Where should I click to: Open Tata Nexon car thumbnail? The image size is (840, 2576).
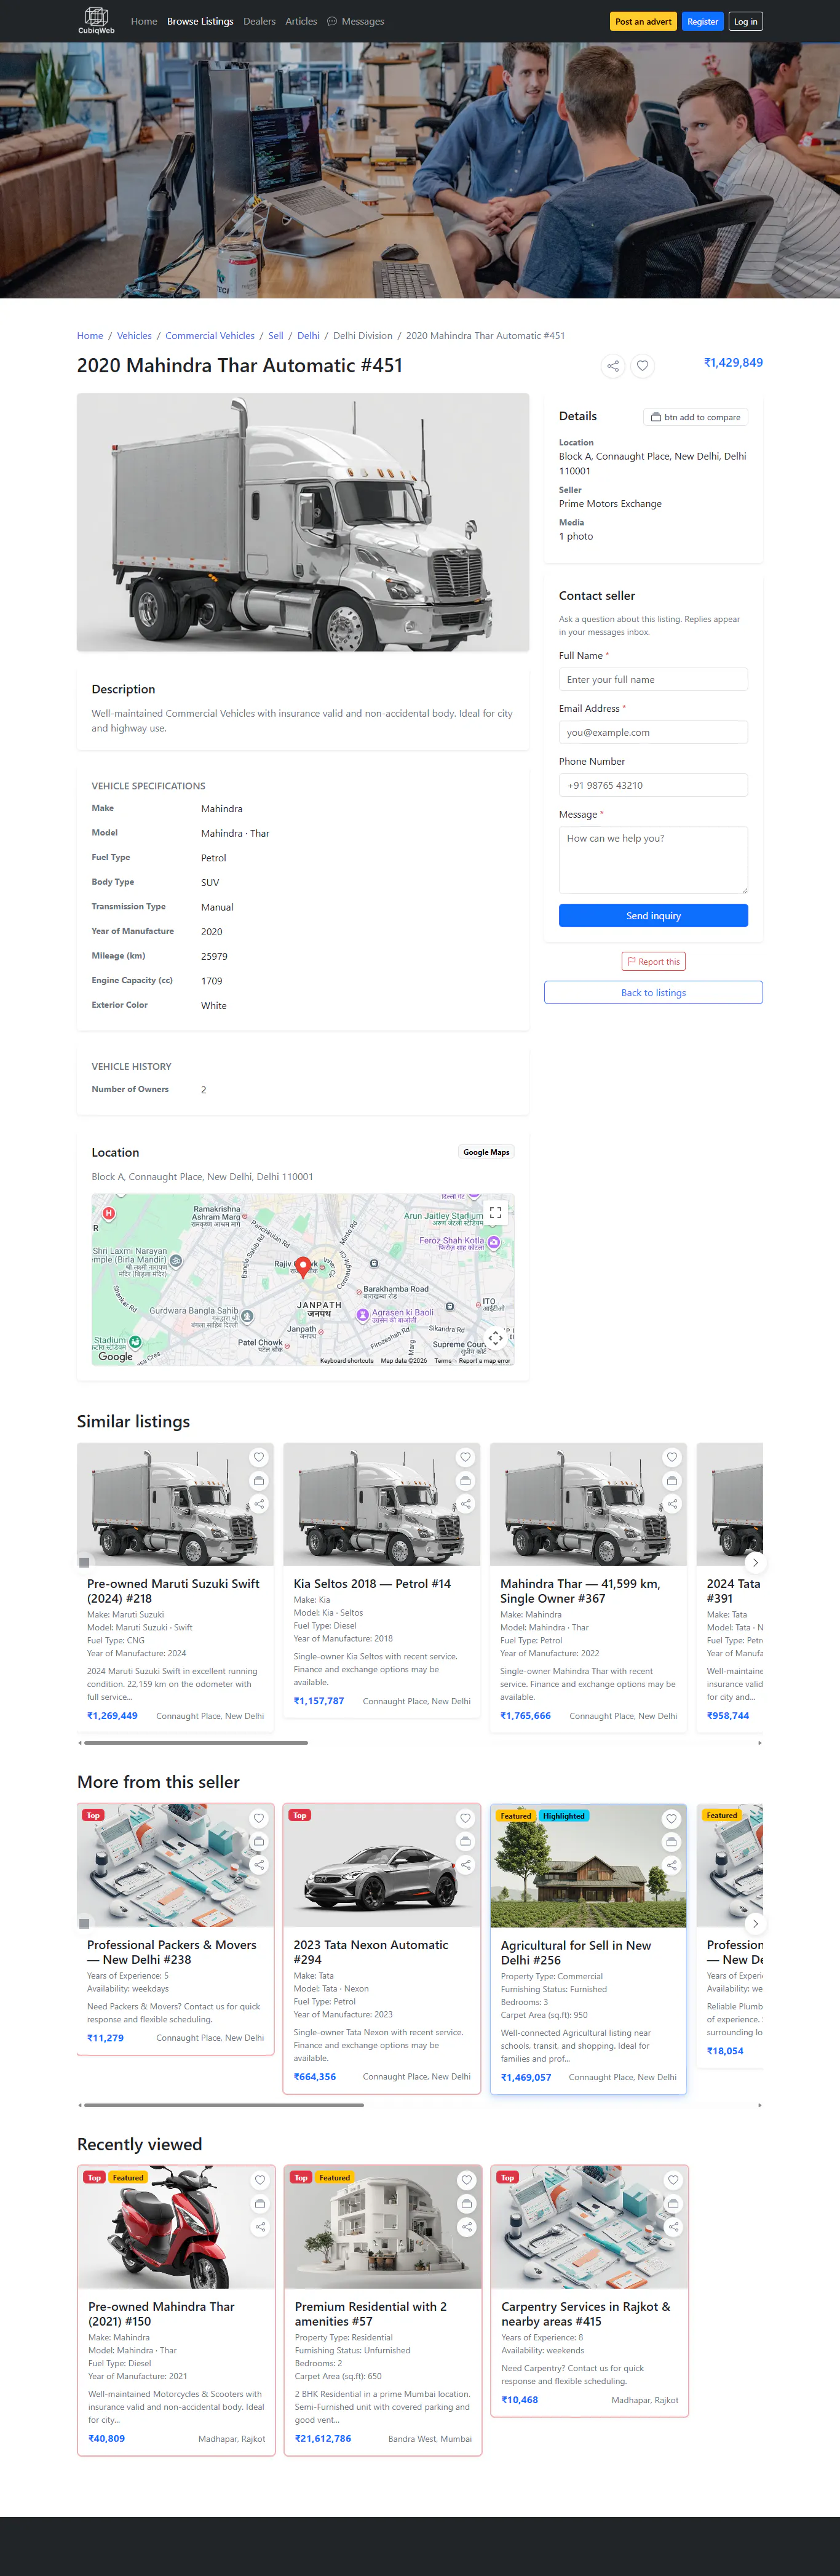click(382, 1866)
